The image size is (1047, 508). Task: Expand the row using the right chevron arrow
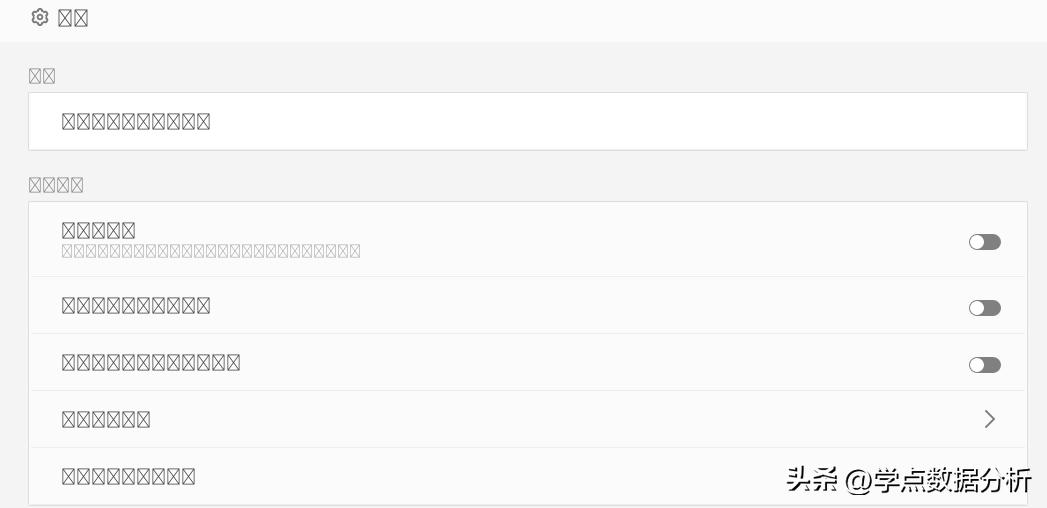tap(989, 419)
